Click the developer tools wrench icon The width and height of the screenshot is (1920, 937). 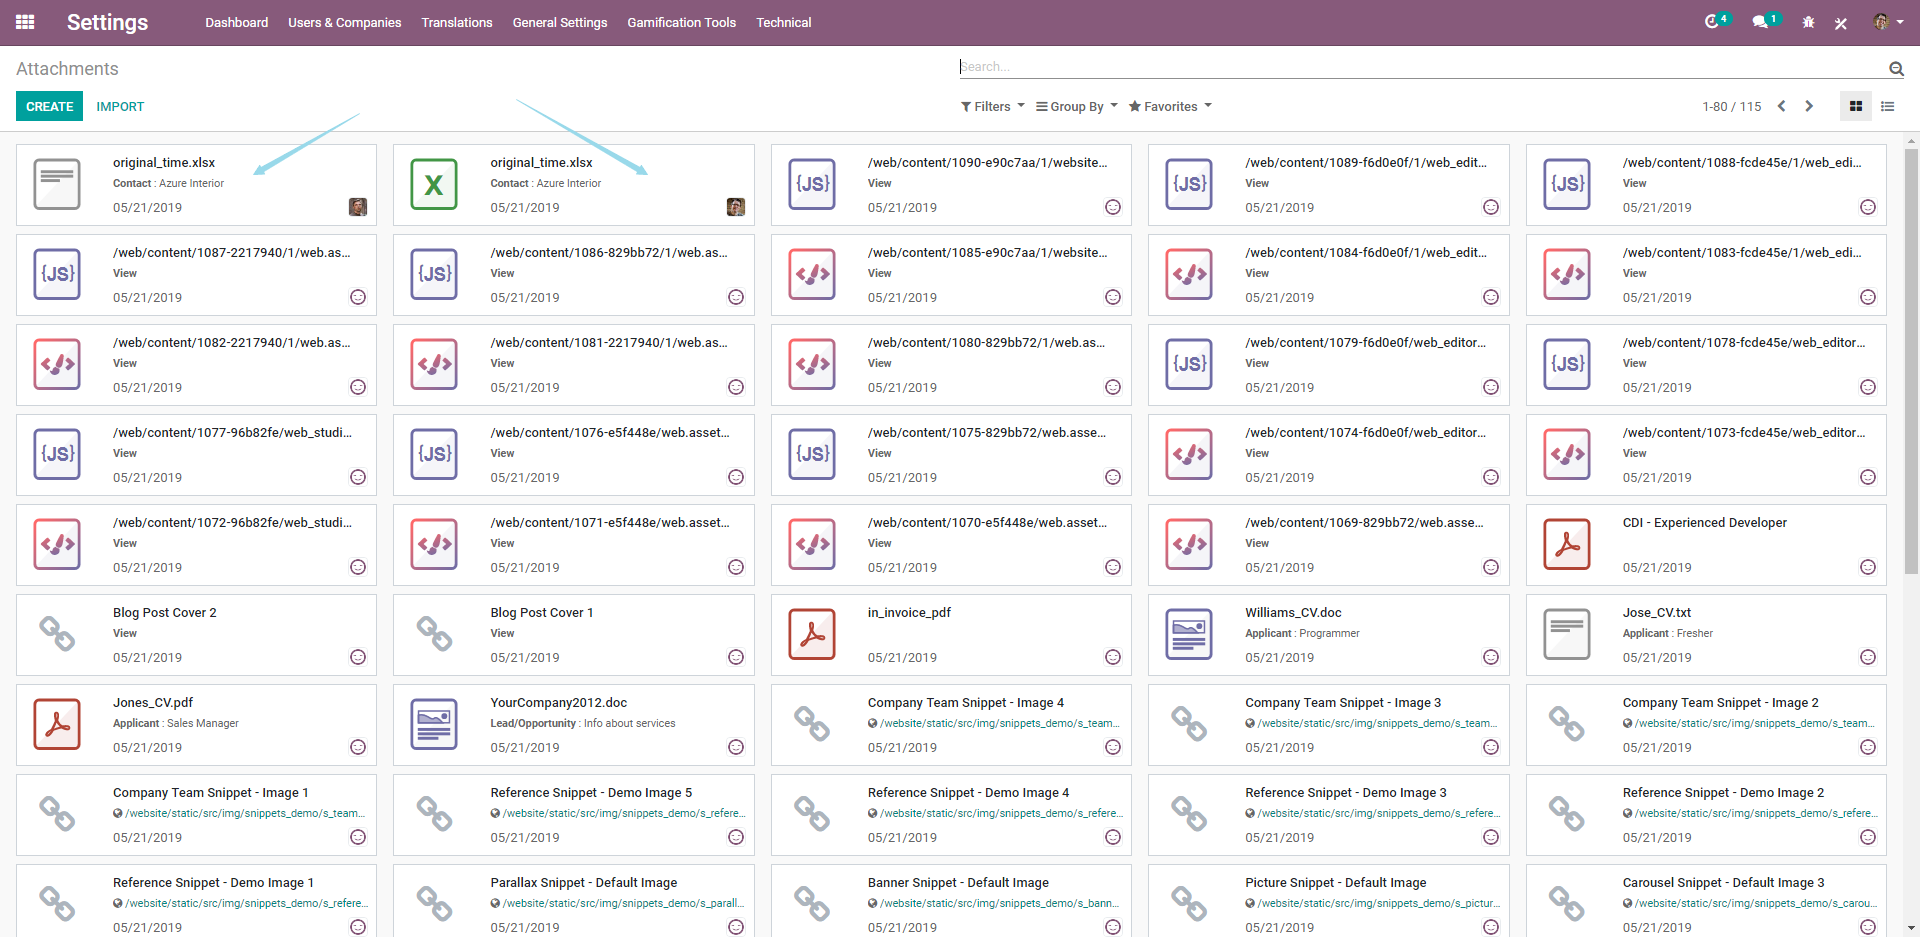(1840, 22)
